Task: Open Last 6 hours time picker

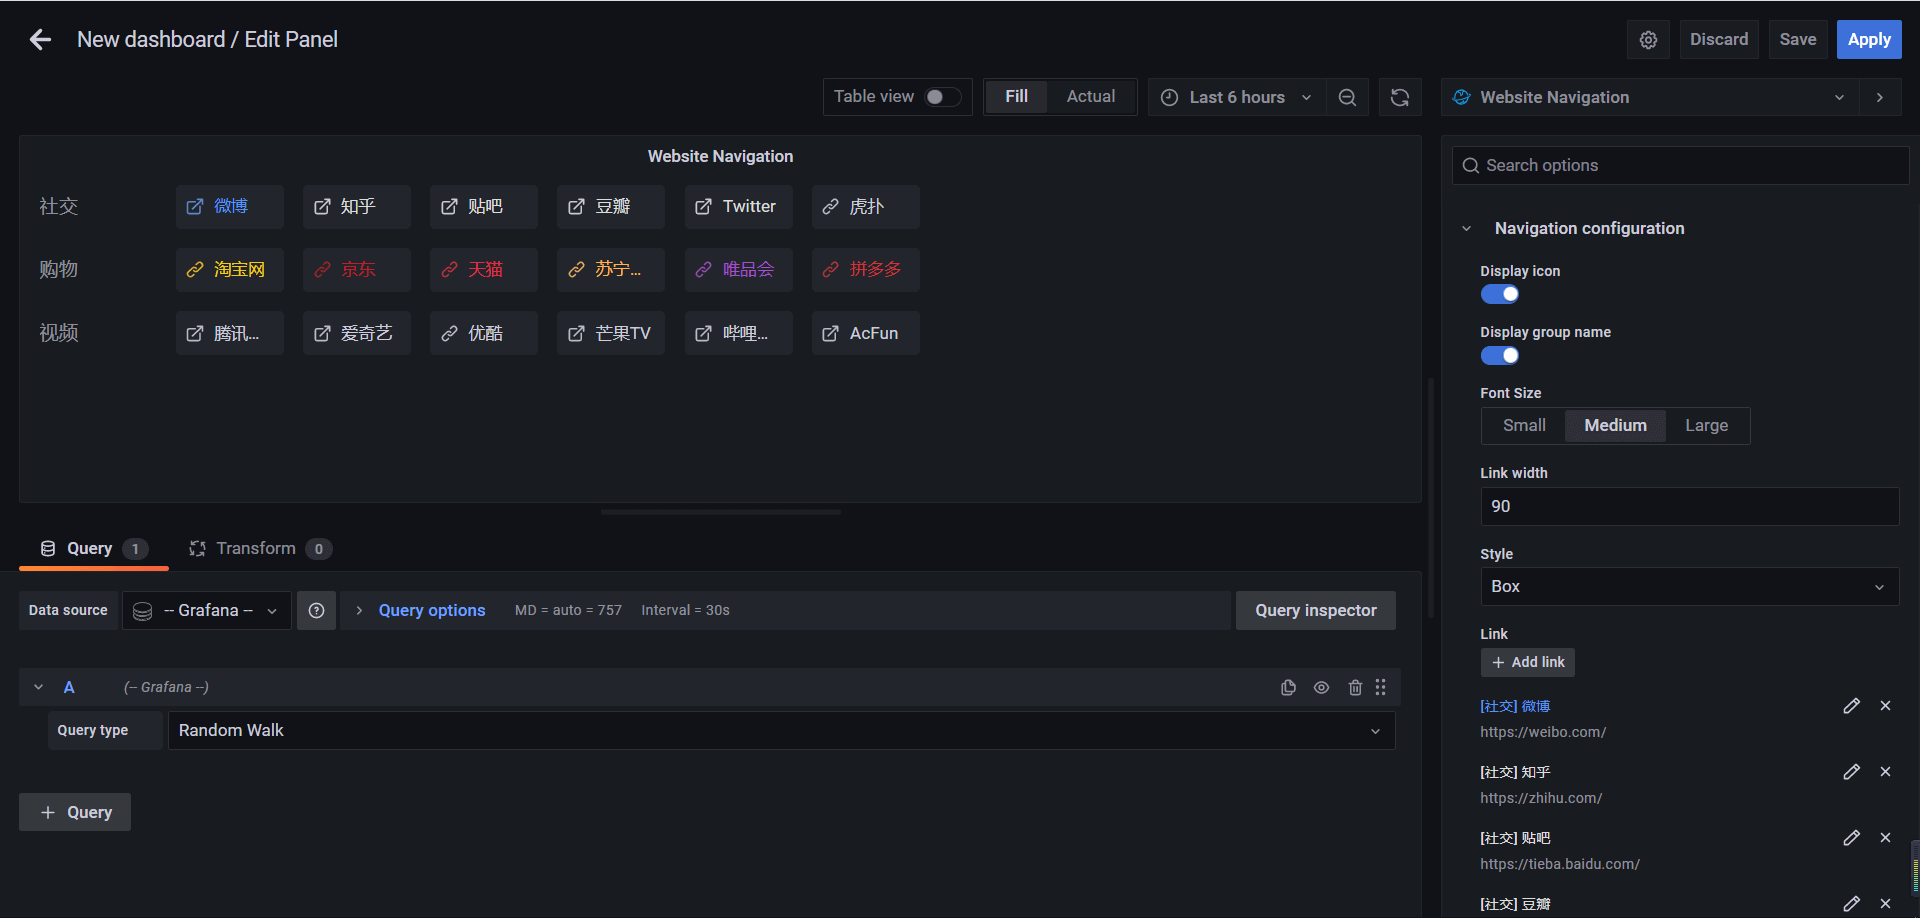Action: [x=1237, y=97]
